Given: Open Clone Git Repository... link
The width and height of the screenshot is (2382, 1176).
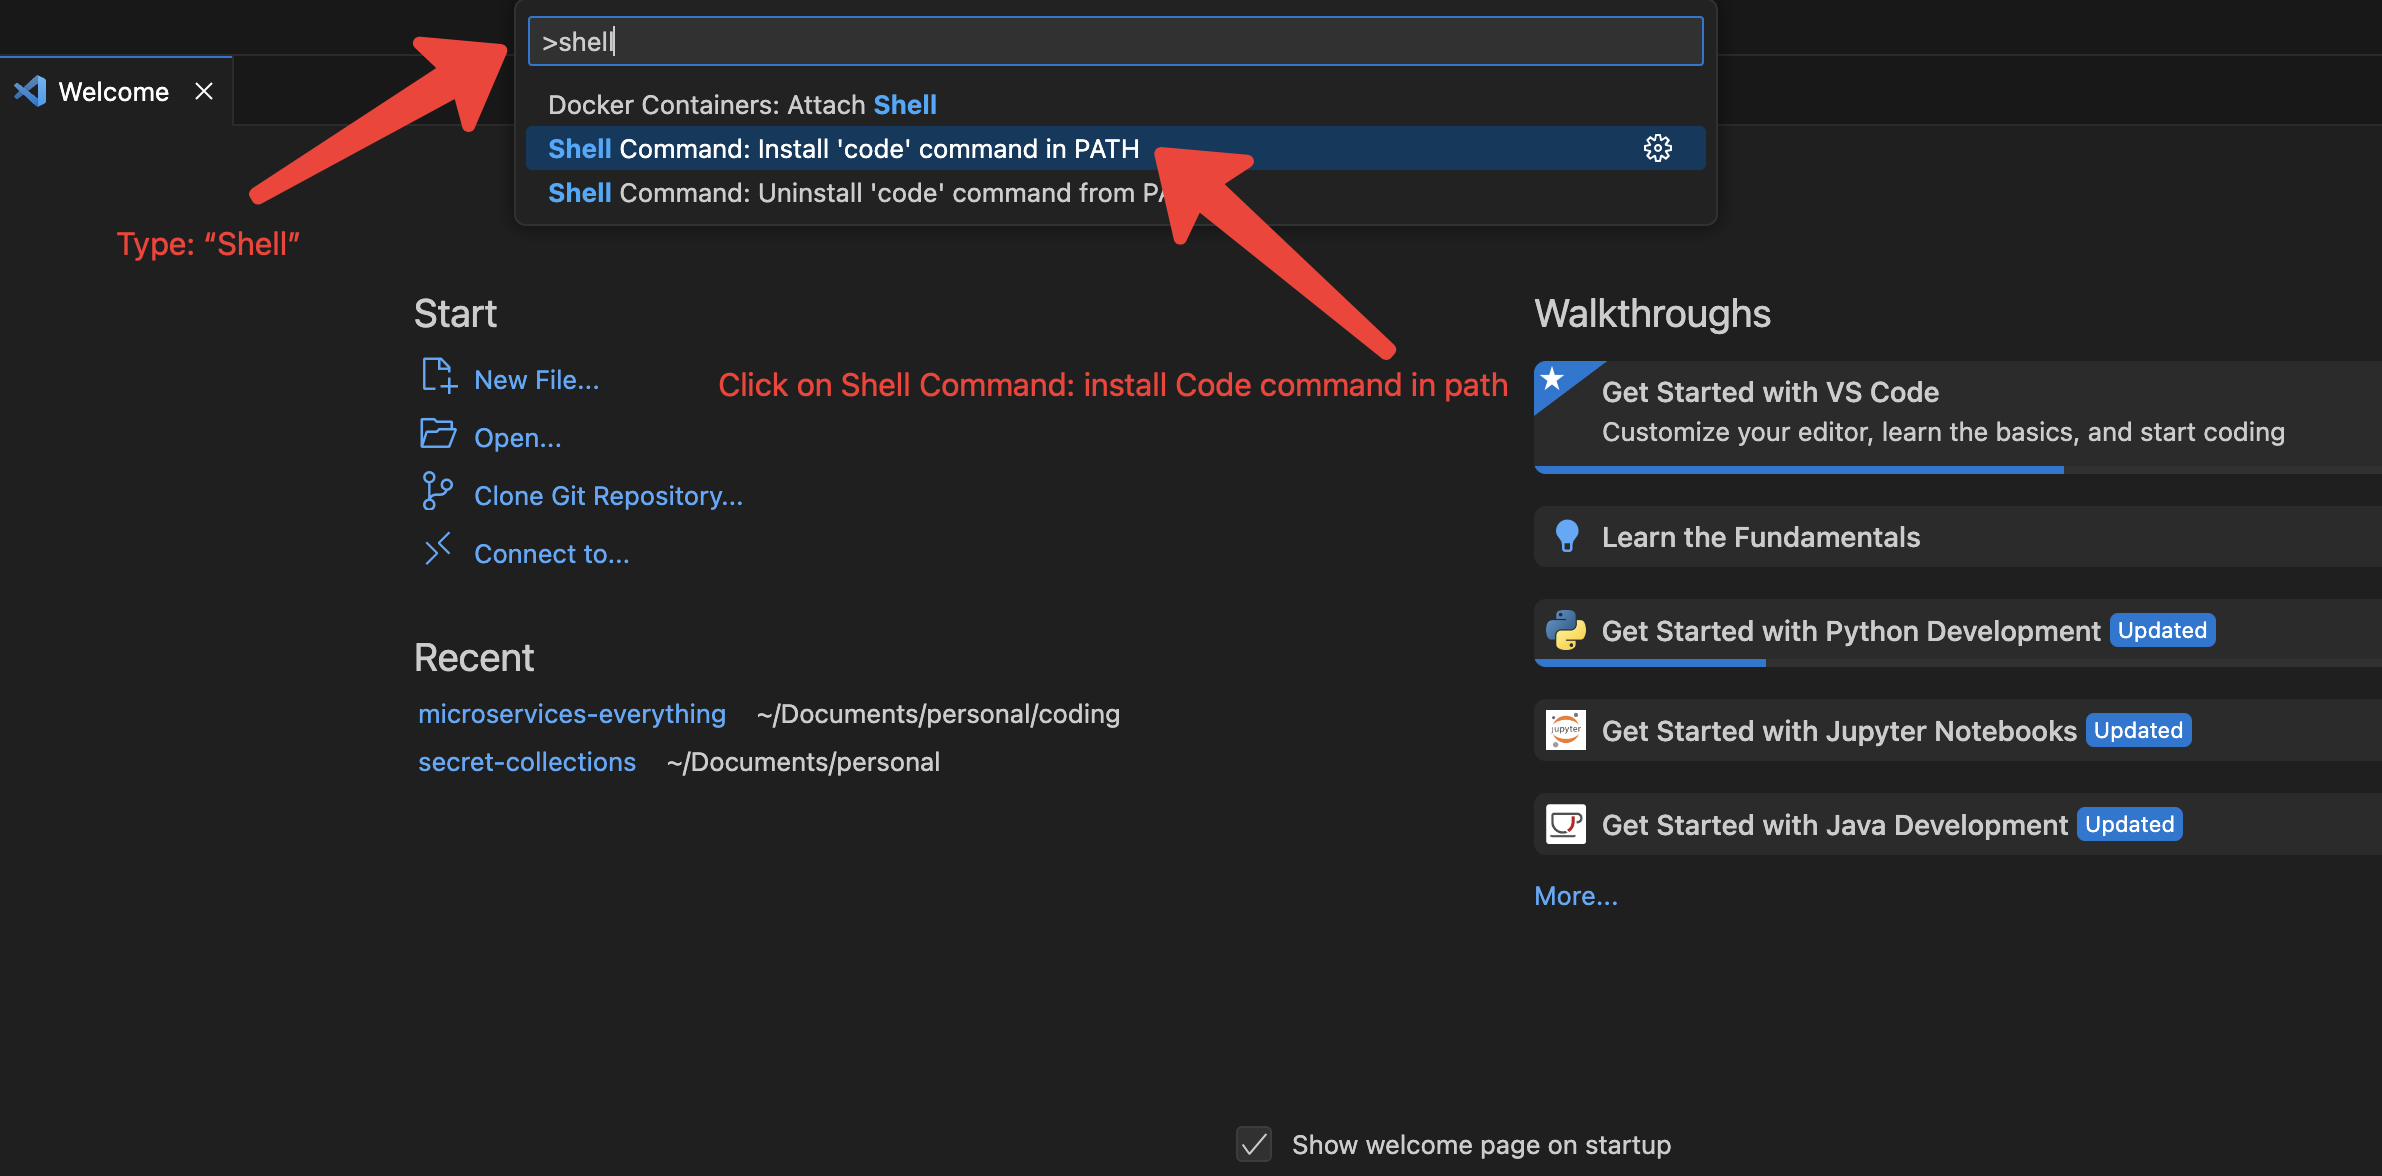Looking at the screenshot, I should coord(608,496).
